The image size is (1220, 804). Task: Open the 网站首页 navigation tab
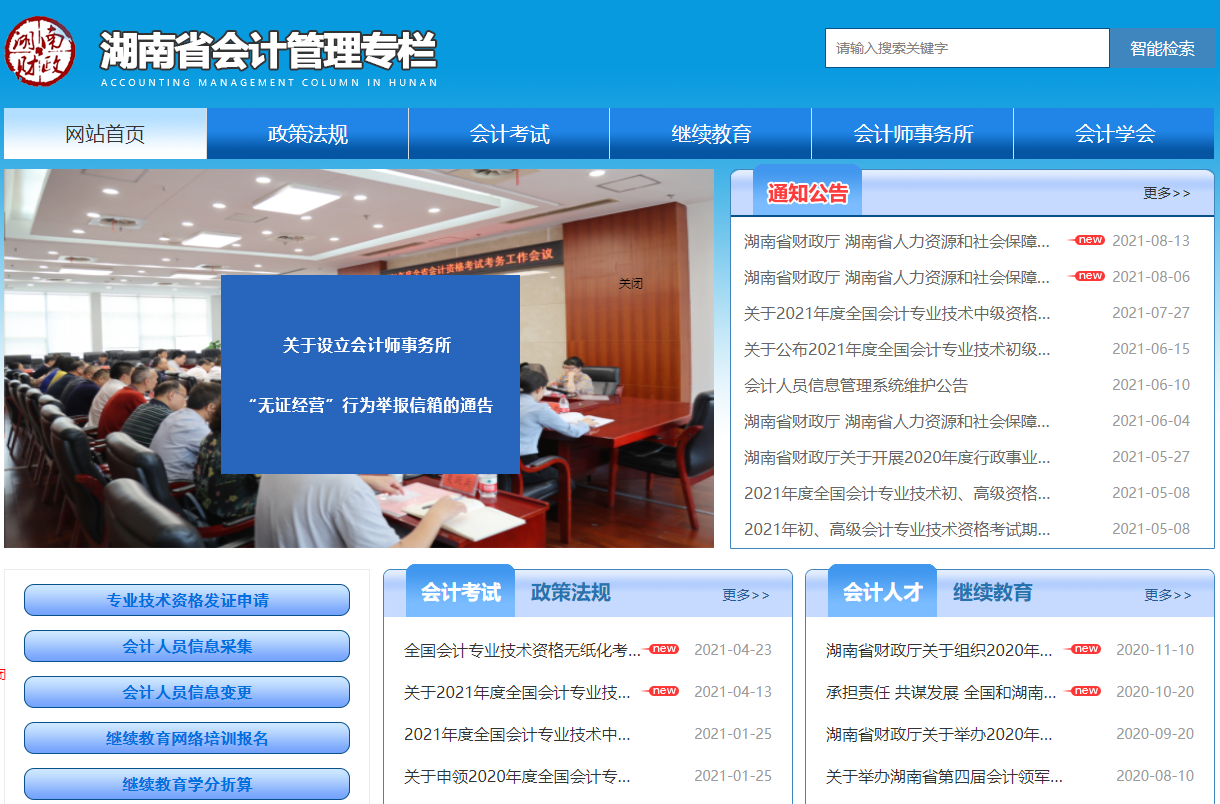coord(105,134)
